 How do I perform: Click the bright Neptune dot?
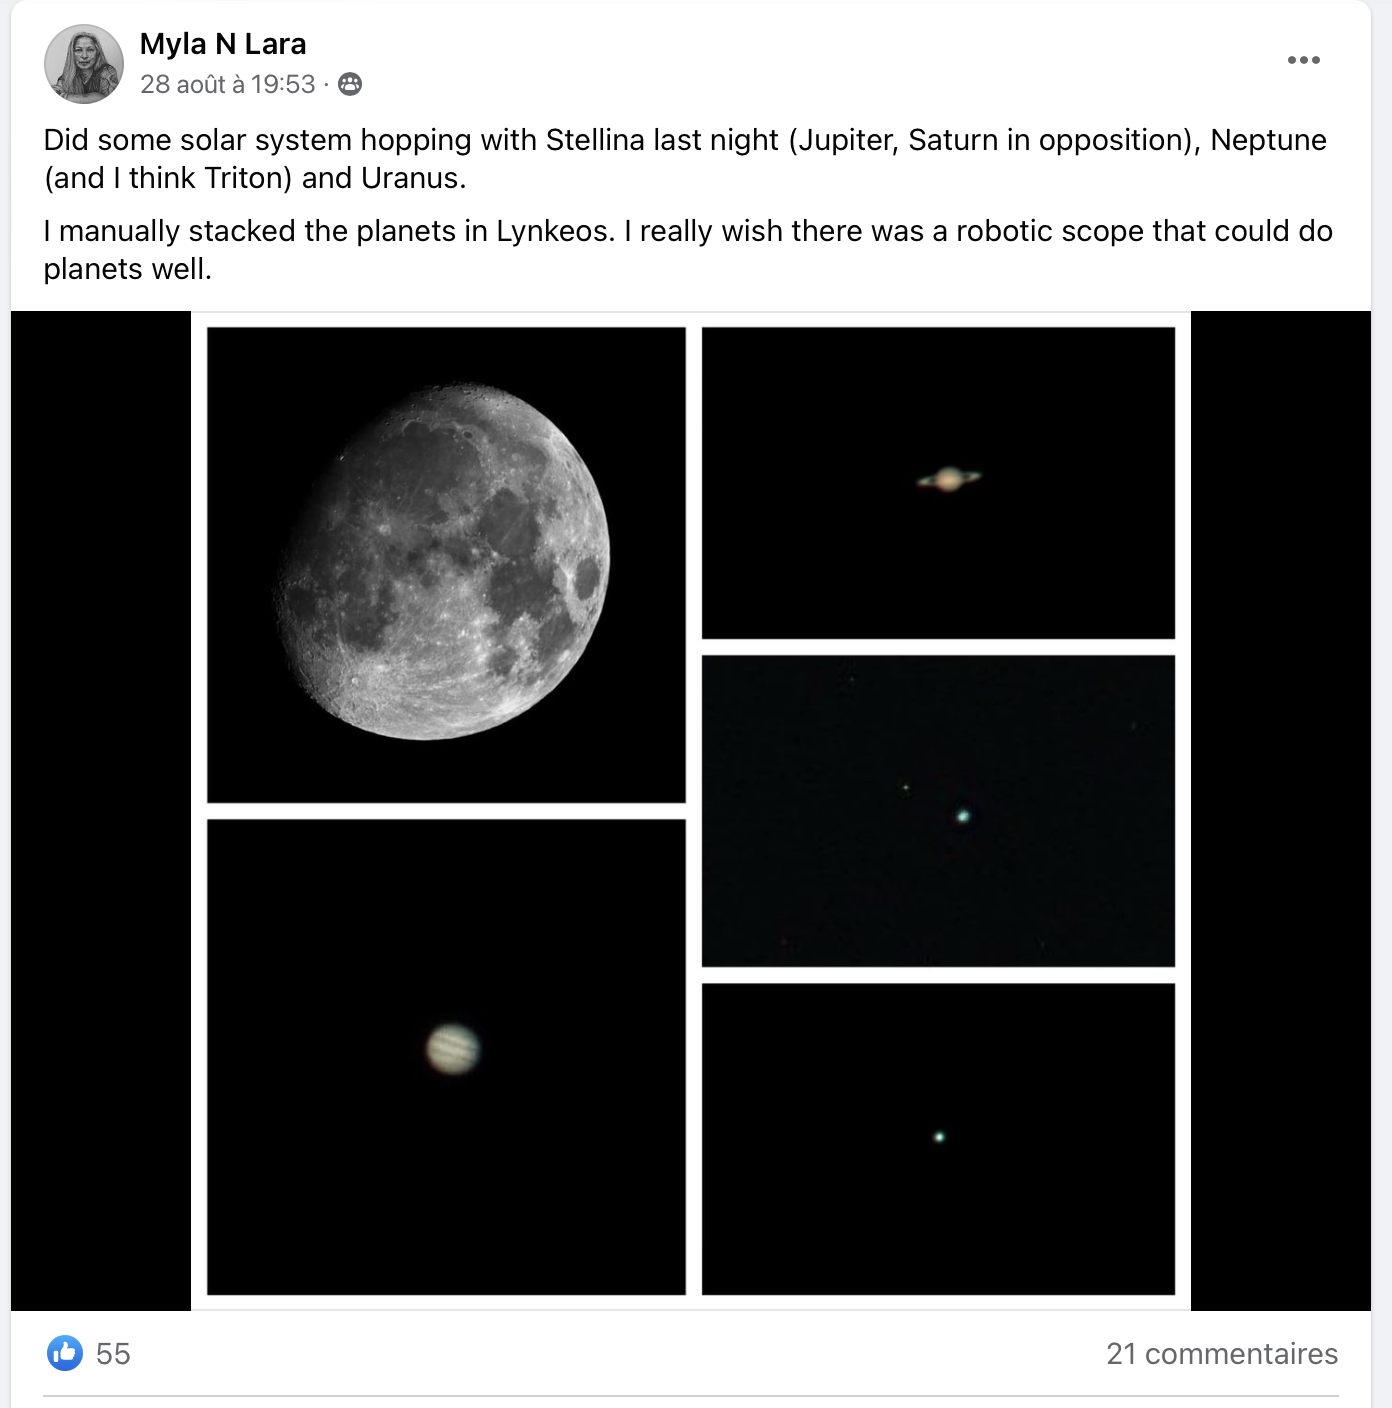coord(963,816)
